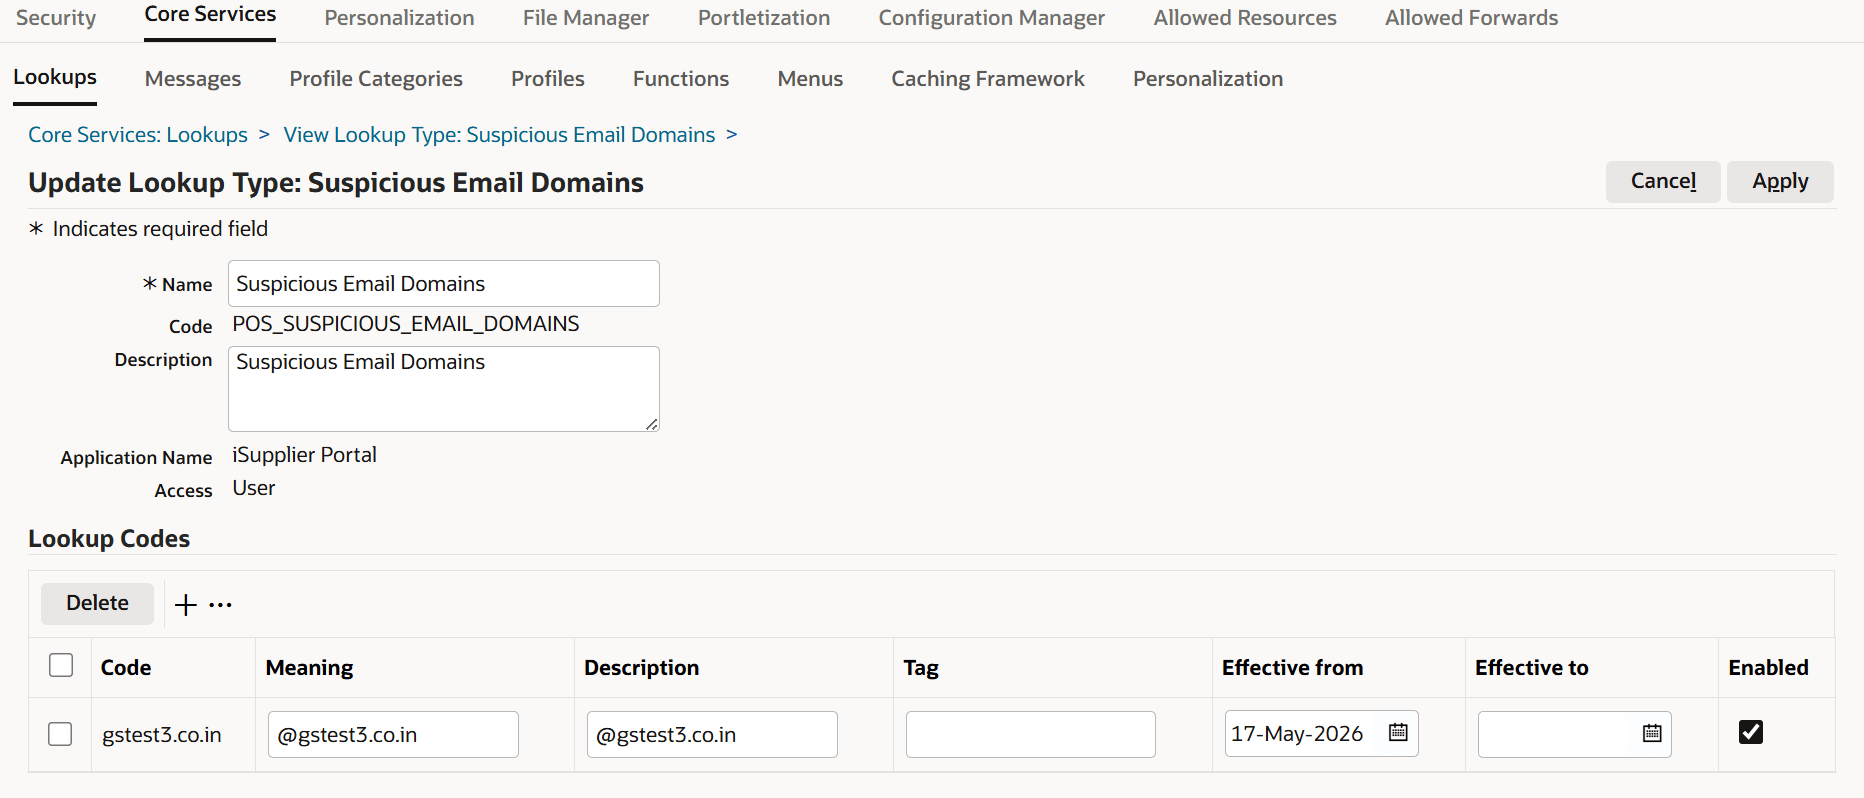Open the Portletization tab

pyautogui.click(x=764, y=18)
